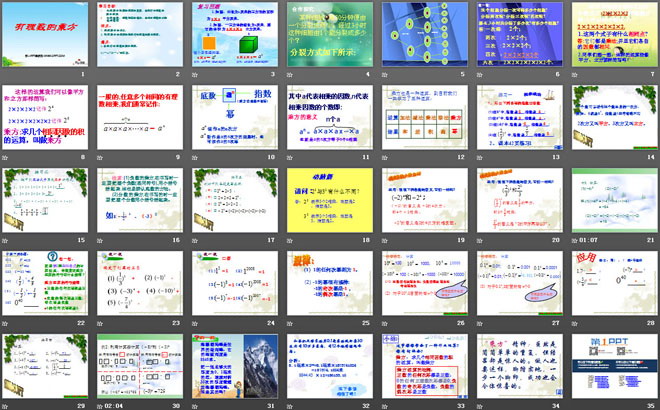660x410 pixels.
Task: Select slide 33 titled 小结
Action: [423, 364]
